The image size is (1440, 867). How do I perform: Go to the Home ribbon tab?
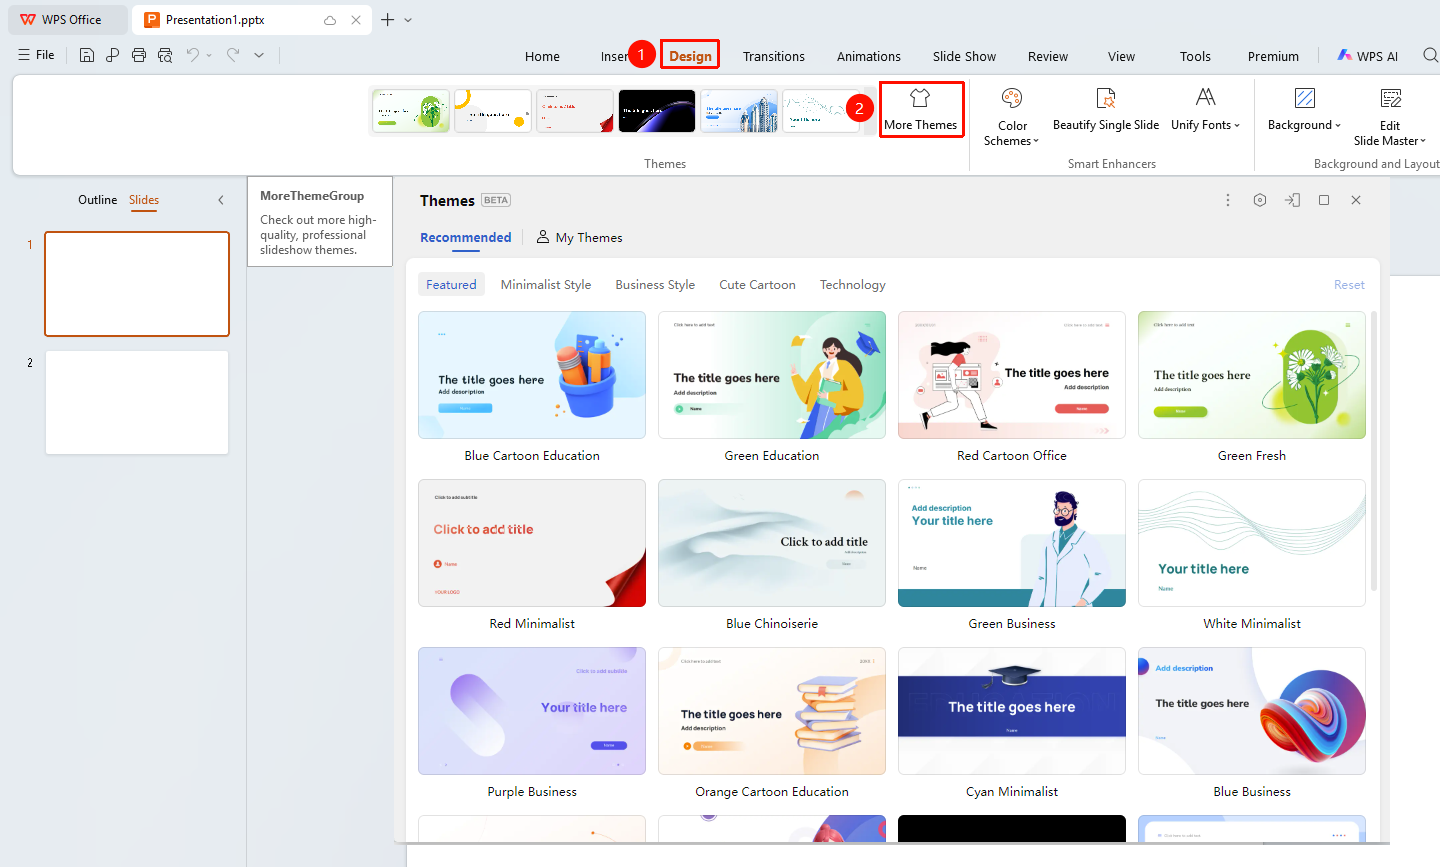pos(542,56)
